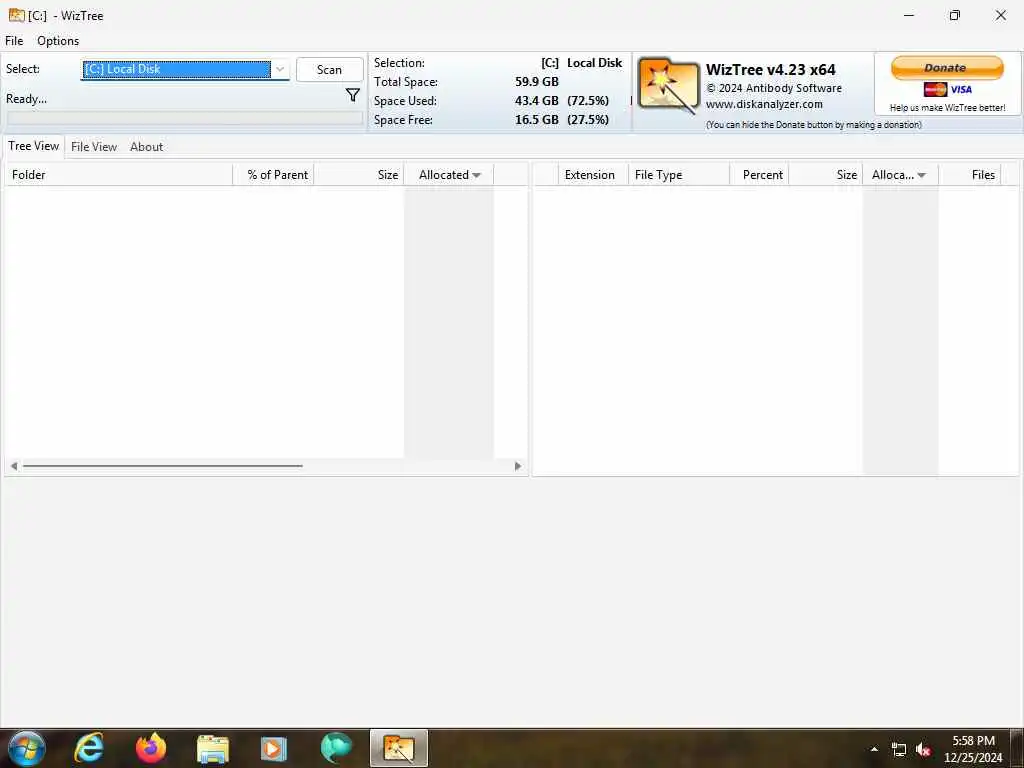The image size is (1024, 768).
Task: Select the WizTree taskbar button
Action: [399, 748]
